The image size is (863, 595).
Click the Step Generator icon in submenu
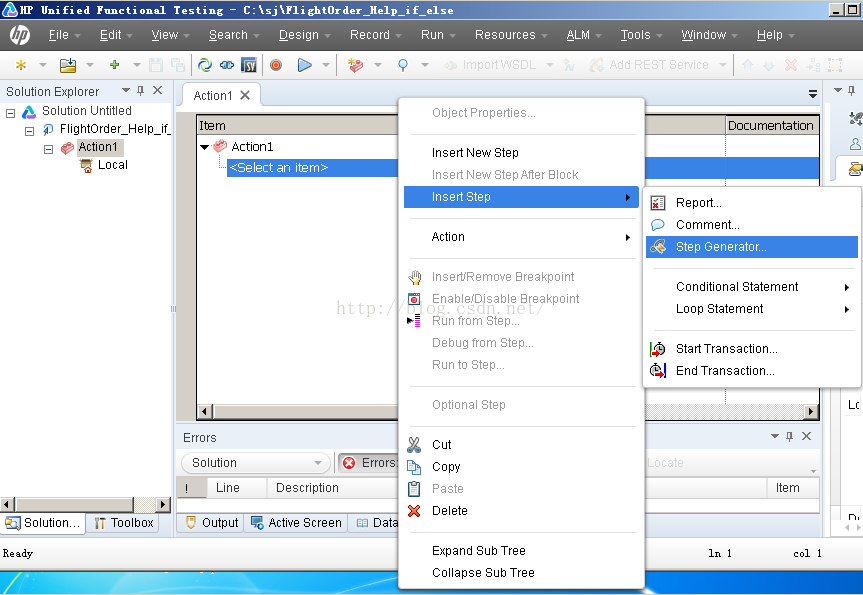pos(658,247)
